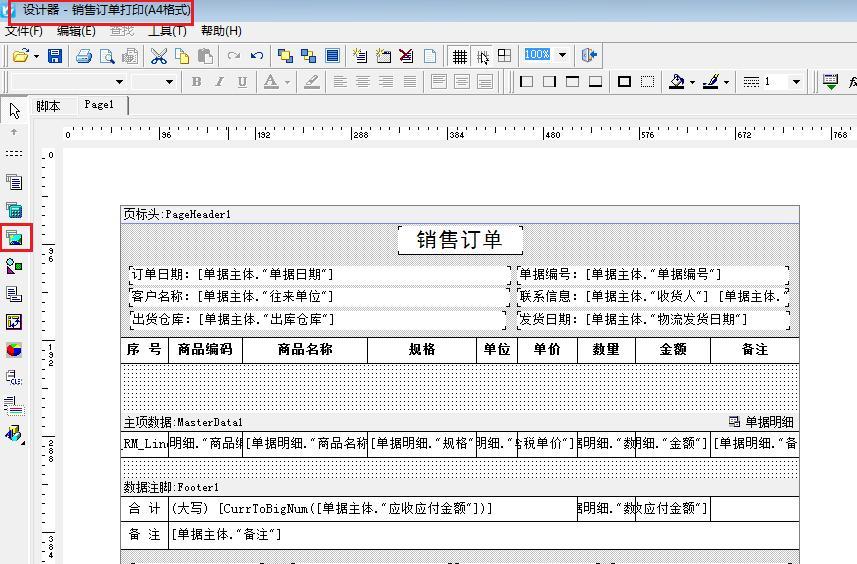Choose the Shape drawing tool
857x564 pixels.
14,266
